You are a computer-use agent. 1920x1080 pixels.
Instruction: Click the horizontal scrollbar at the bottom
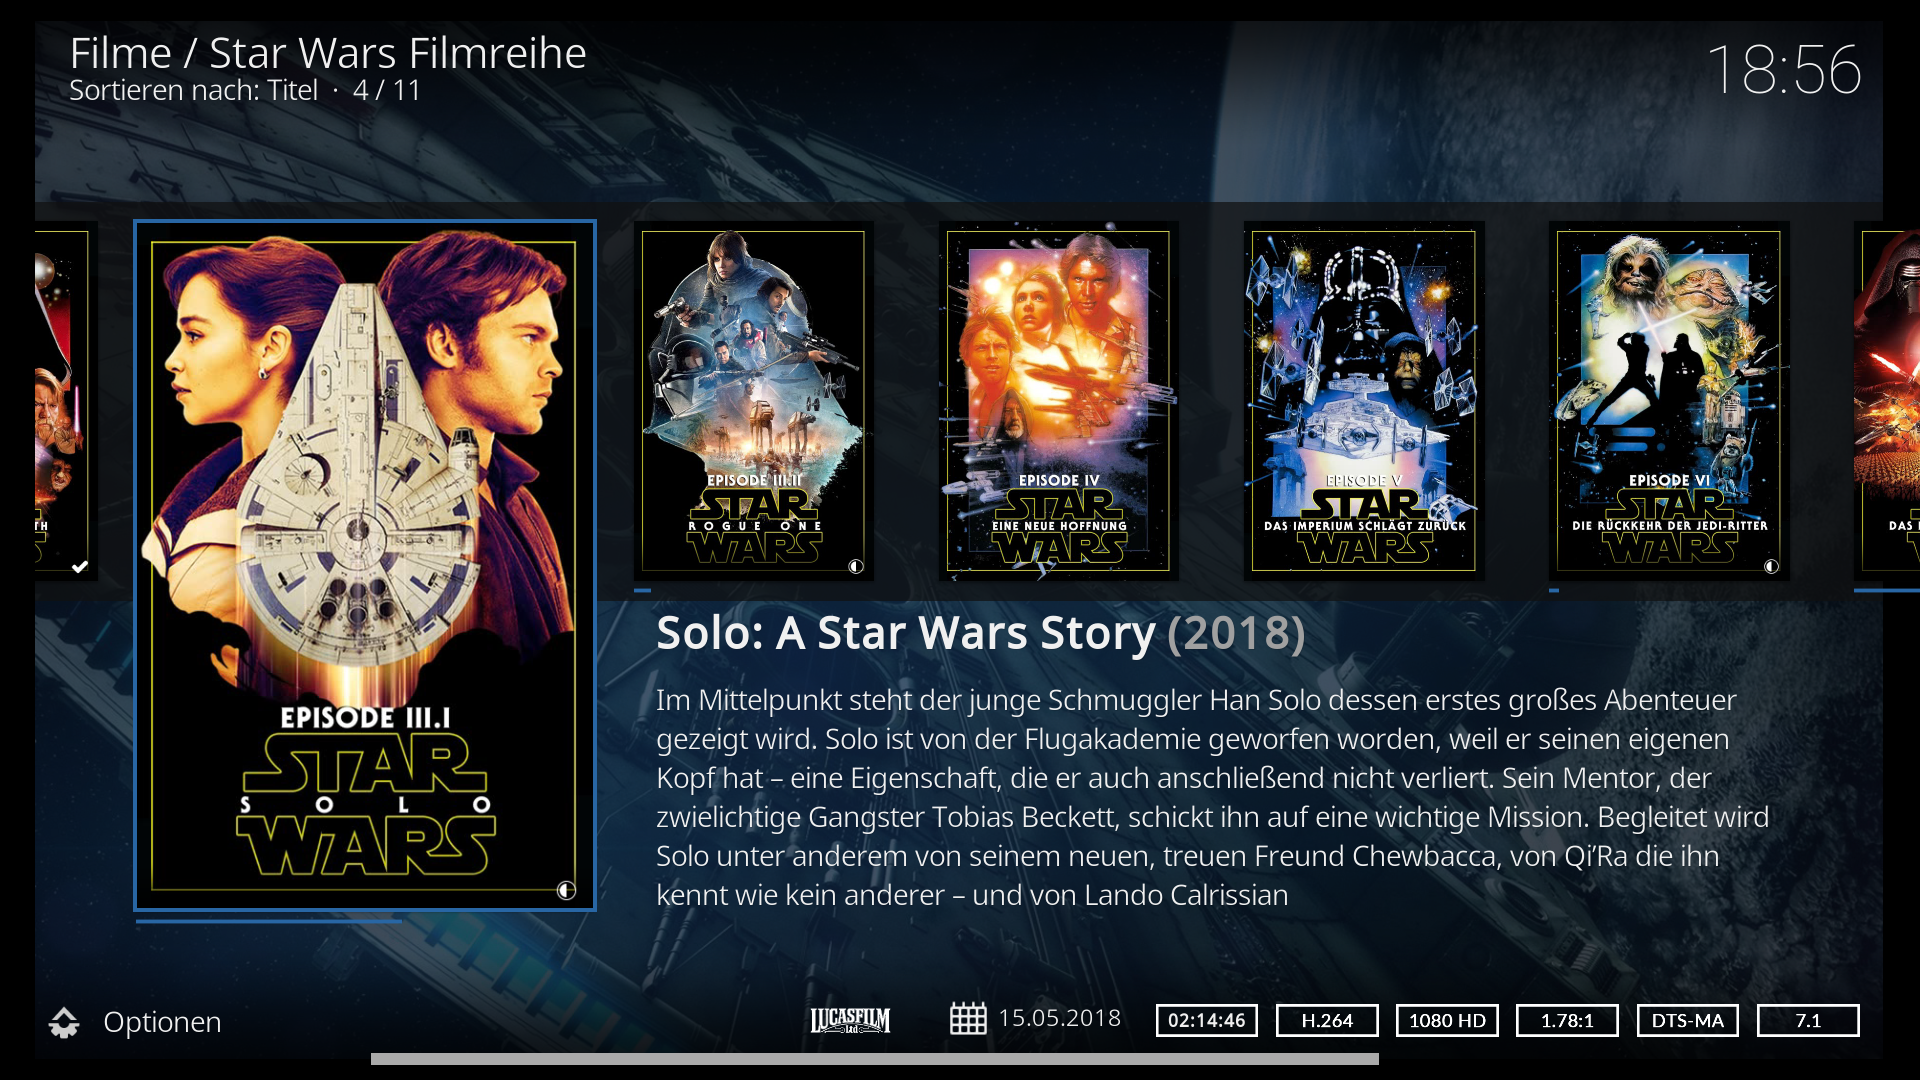(875, 1058)
